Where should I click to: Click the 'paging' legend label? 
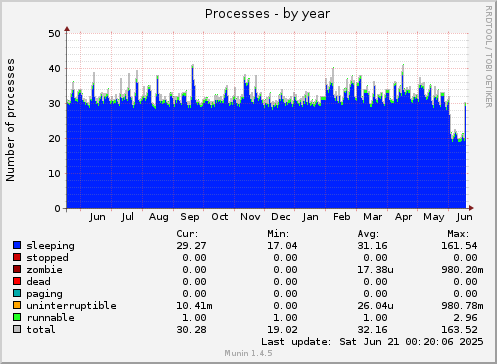(45, 294)
